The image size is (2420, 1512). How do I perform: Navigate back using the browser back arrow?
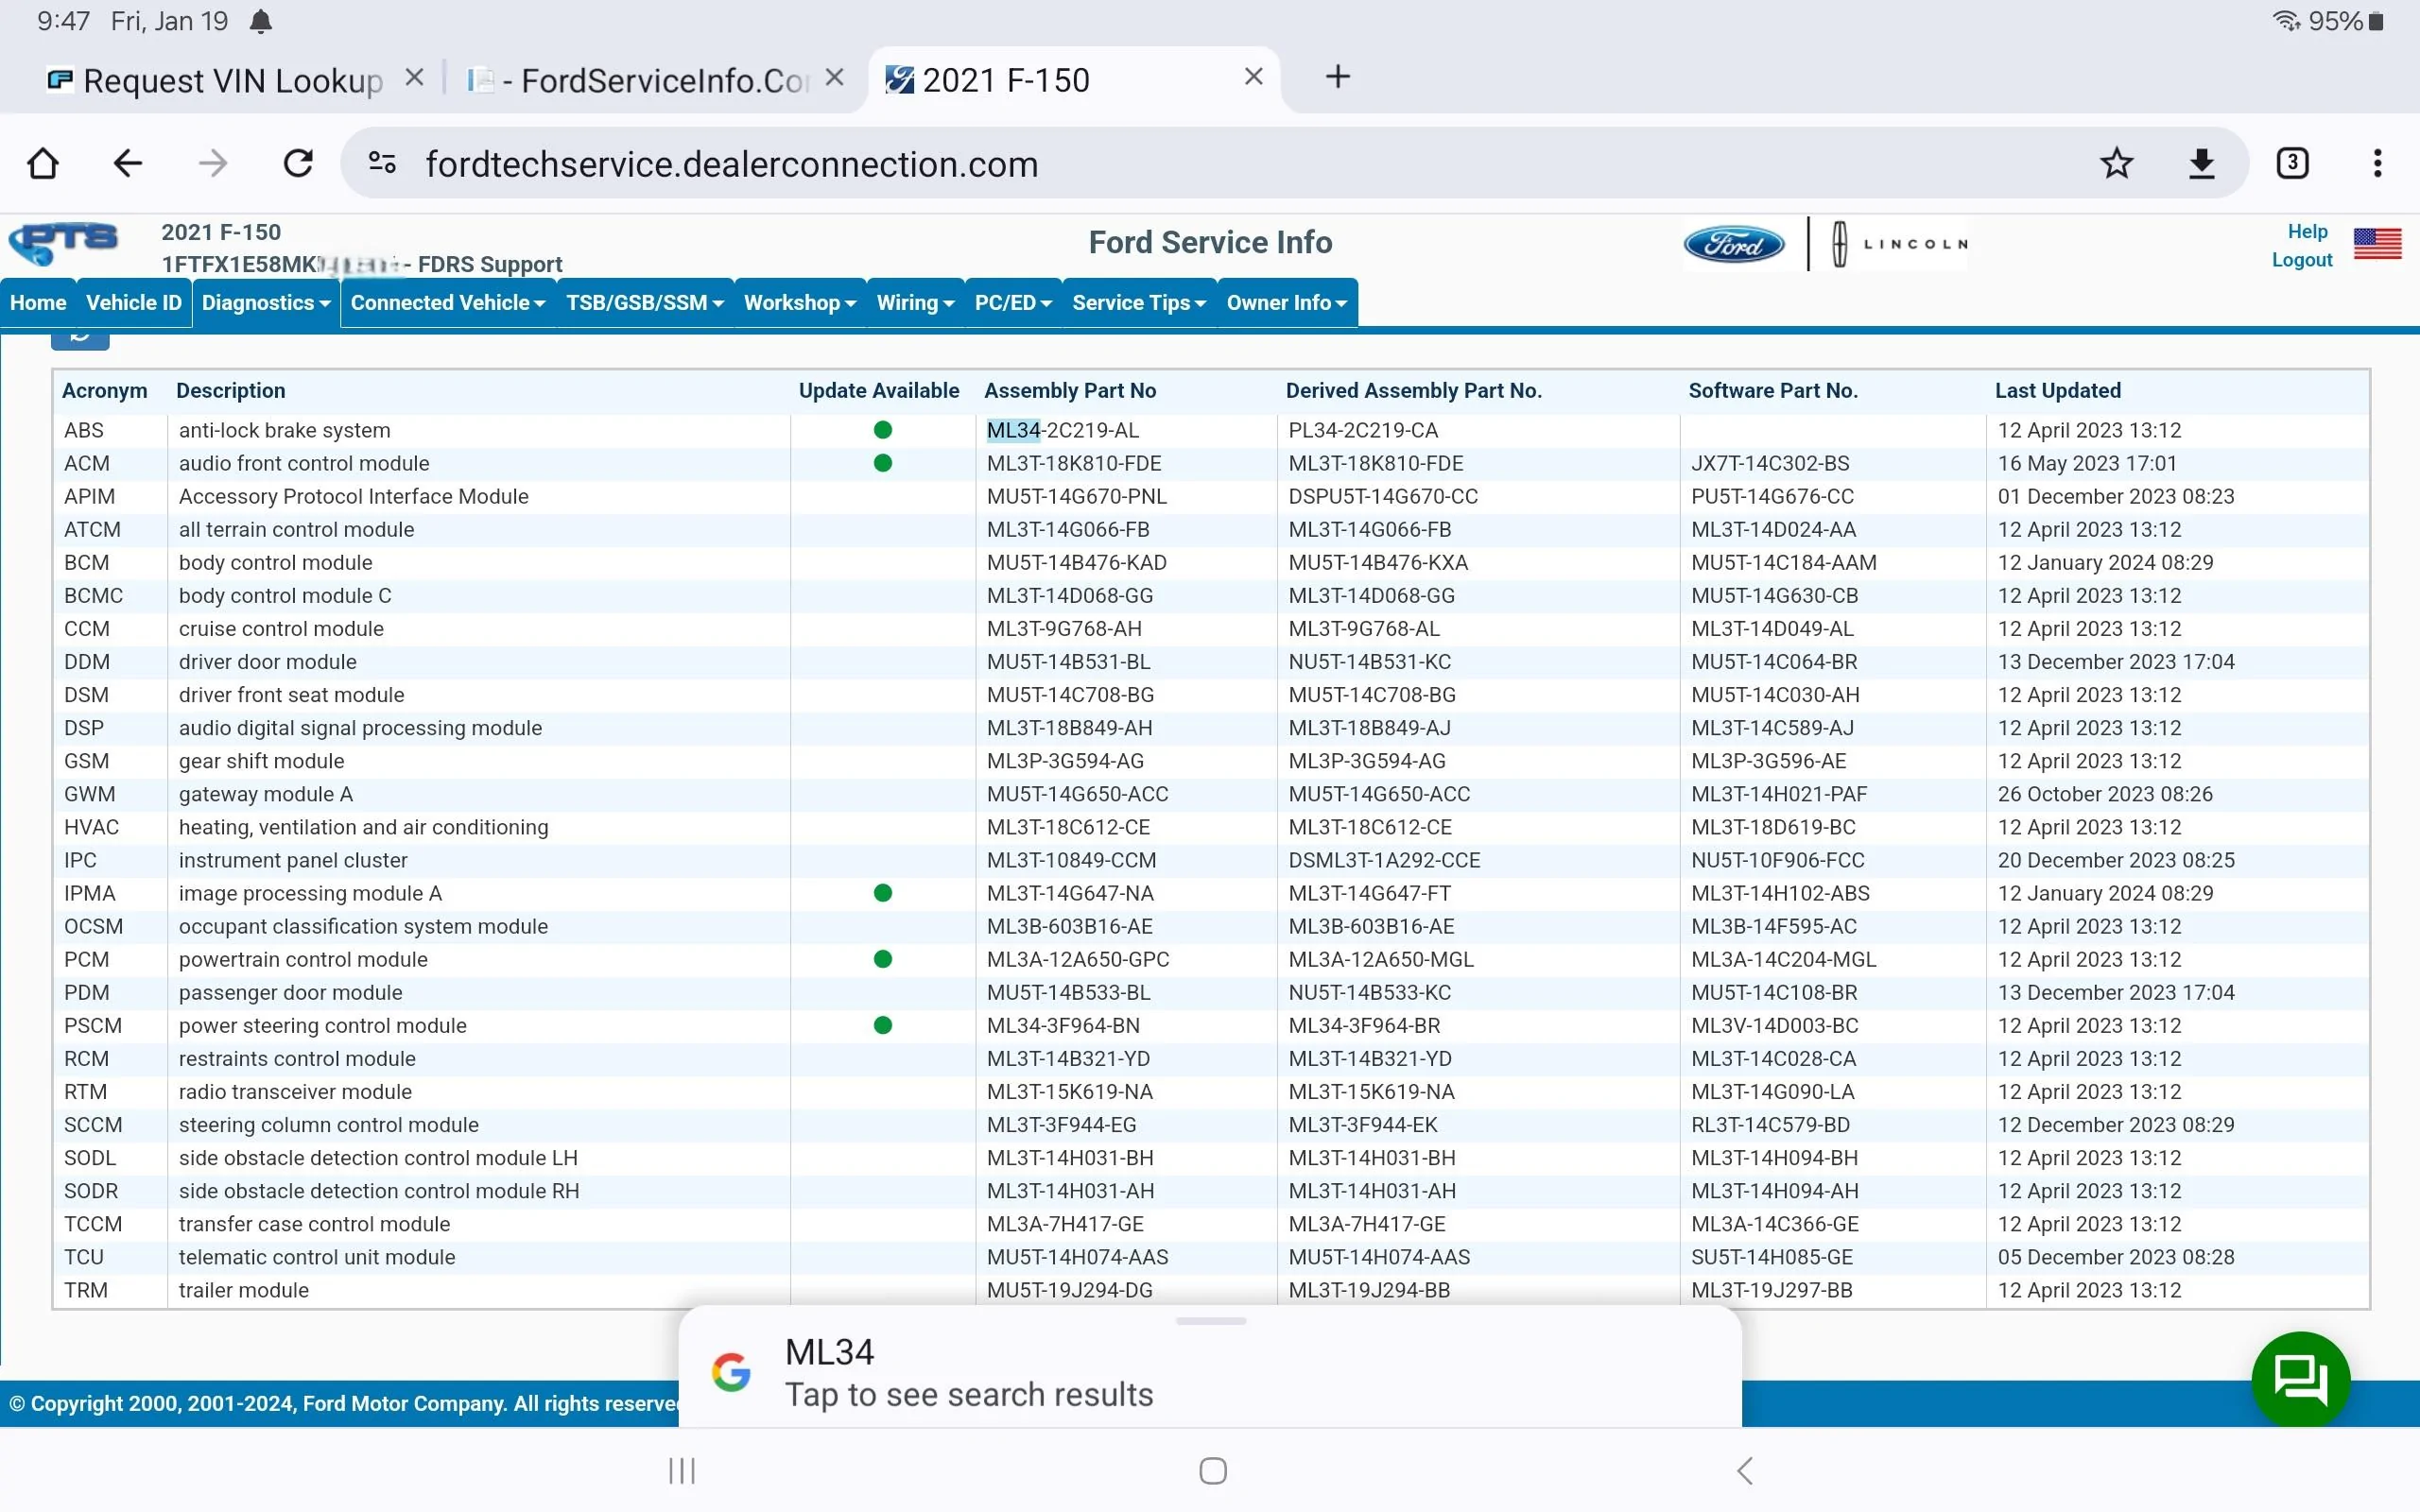[127, 162]
